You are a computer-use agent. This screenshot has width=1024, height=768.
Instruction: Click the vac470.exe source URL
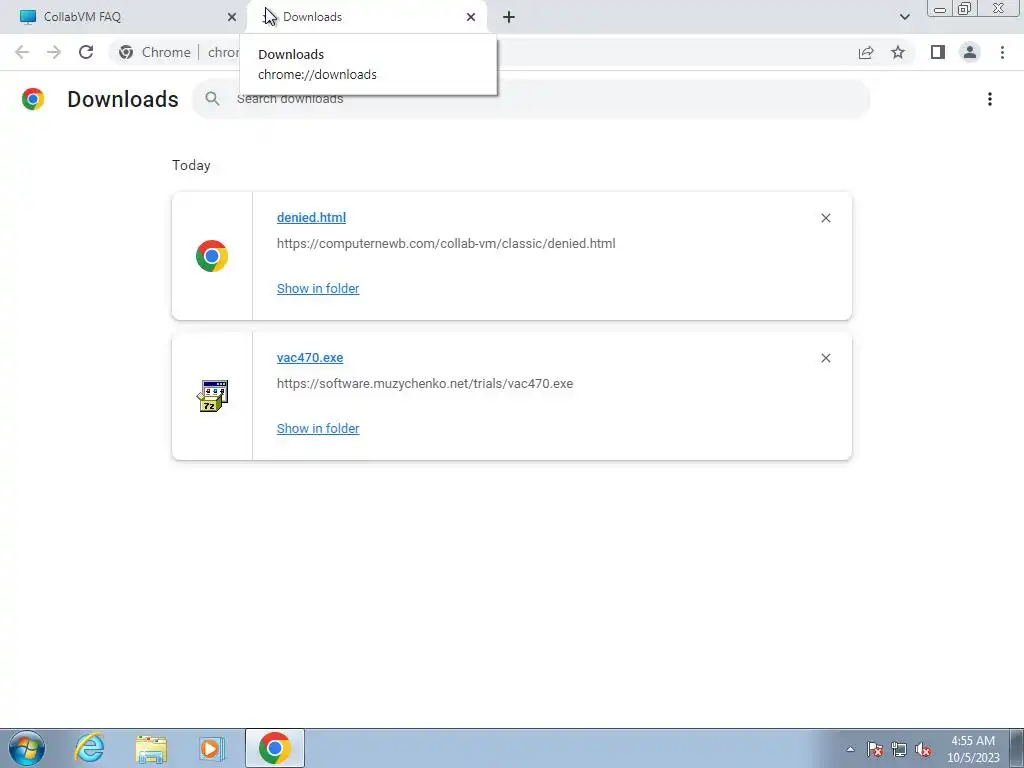pyautogui.click(x=425, y=384)
